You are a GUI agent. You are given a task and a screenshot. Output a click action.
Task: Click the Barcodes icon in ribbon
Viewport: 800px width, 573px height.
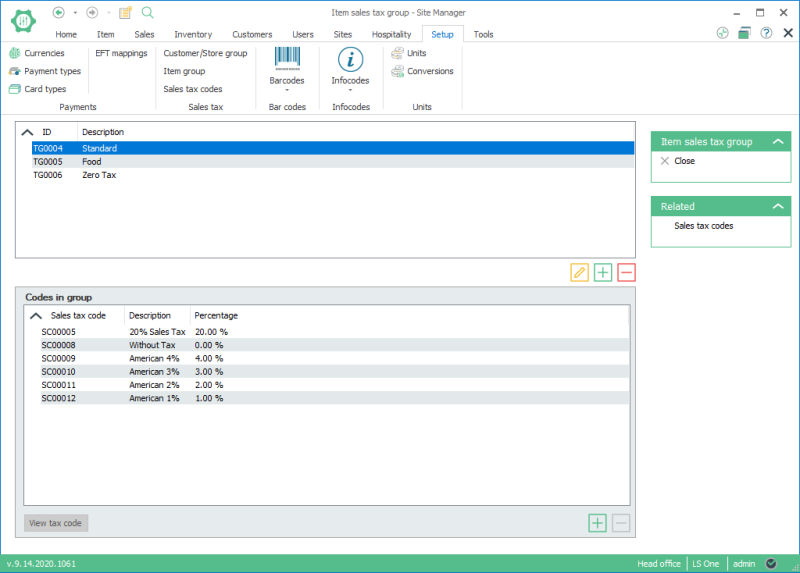coord(287,59)
